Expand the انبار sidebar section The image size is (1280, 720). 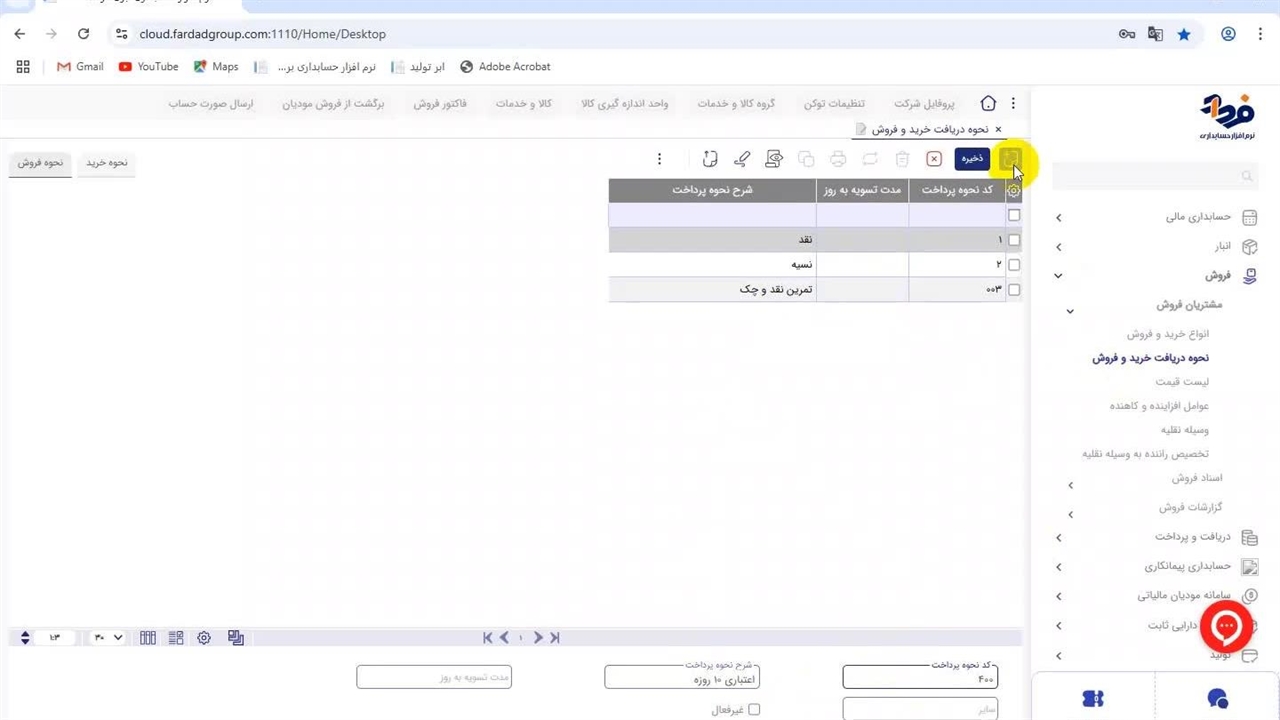click(x=1059, y=246)
